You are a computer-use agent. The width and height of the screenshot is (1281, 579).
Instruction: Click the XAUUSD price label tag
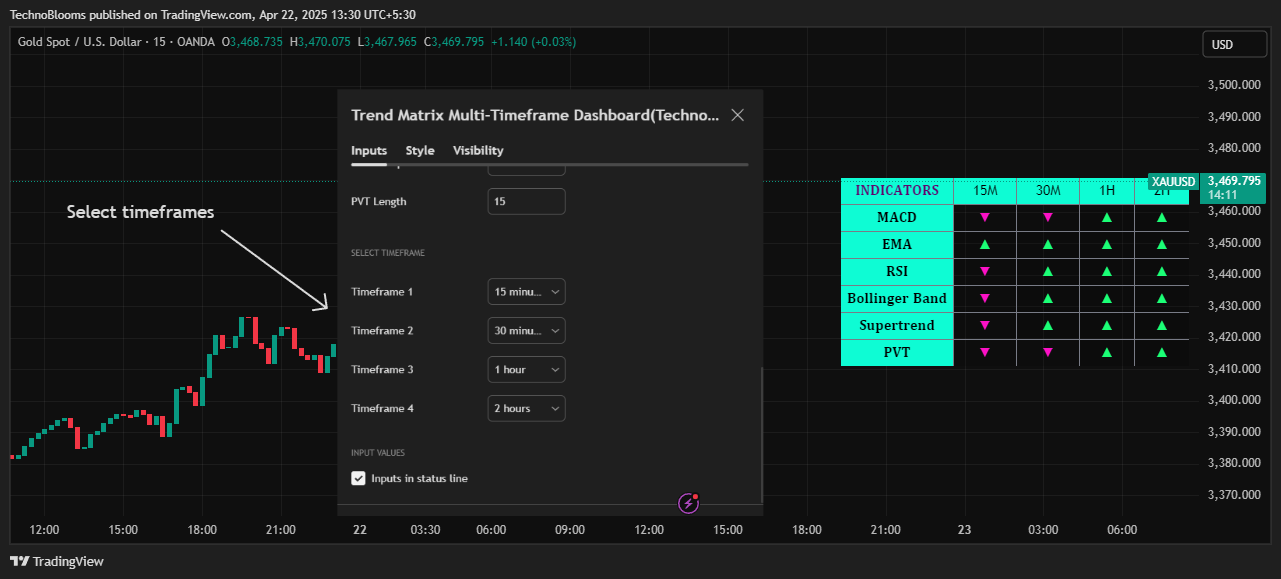[x=1173, y=181]
